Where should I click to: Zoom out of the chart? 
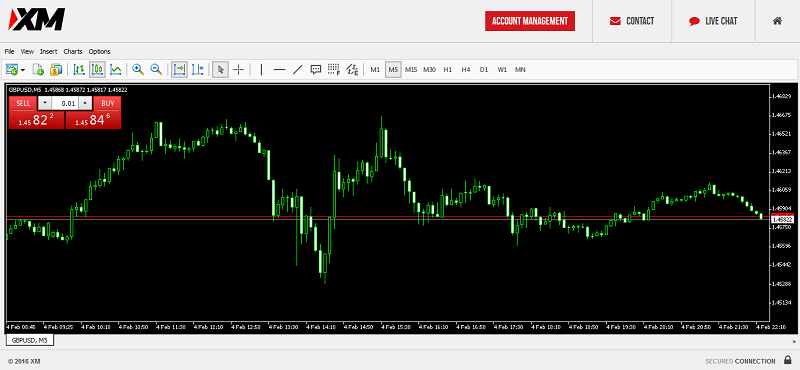[x=156, y=69]
